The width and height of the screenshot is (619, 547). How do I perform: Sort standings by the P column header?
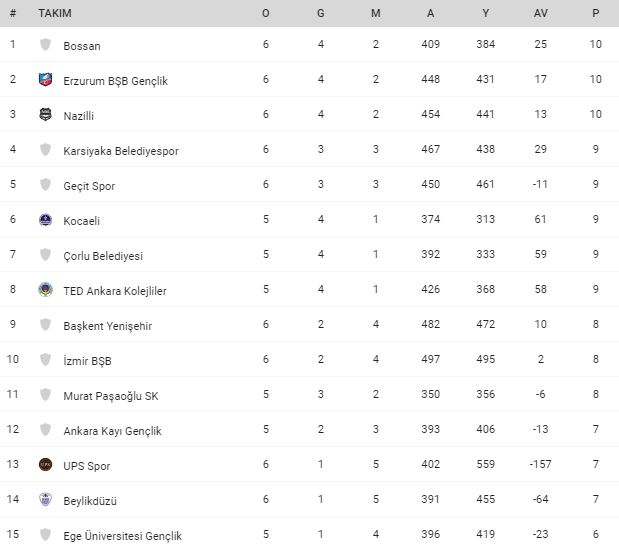(595, 13)
